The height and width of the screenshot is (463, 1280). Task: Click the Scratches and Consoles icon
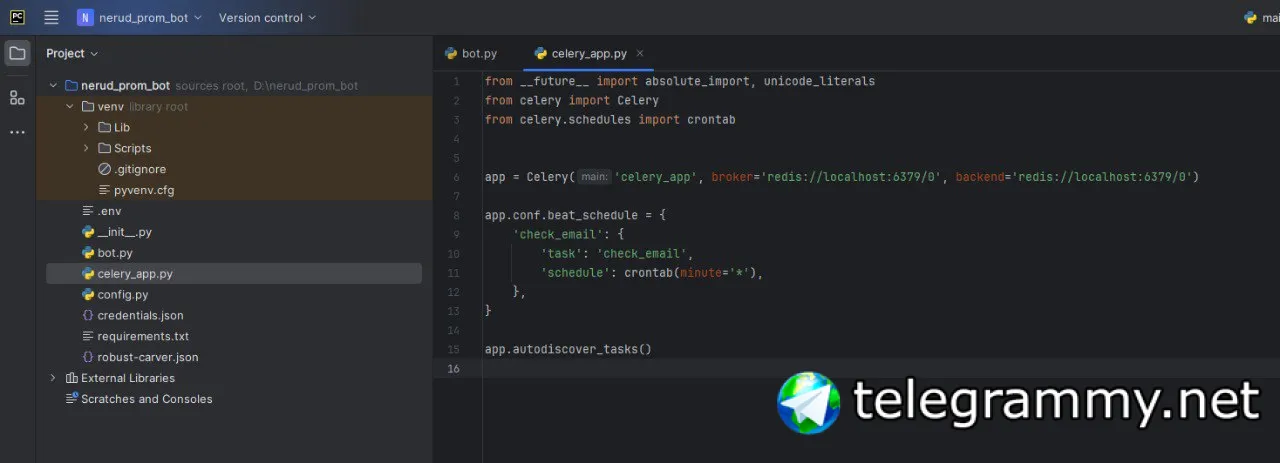coord(72,399)
